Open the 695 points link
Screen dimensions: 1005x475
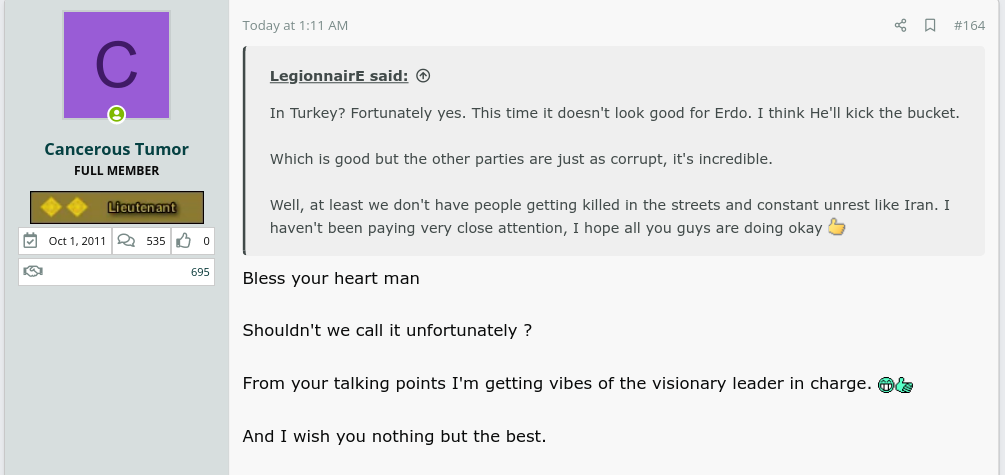[200, 272]
